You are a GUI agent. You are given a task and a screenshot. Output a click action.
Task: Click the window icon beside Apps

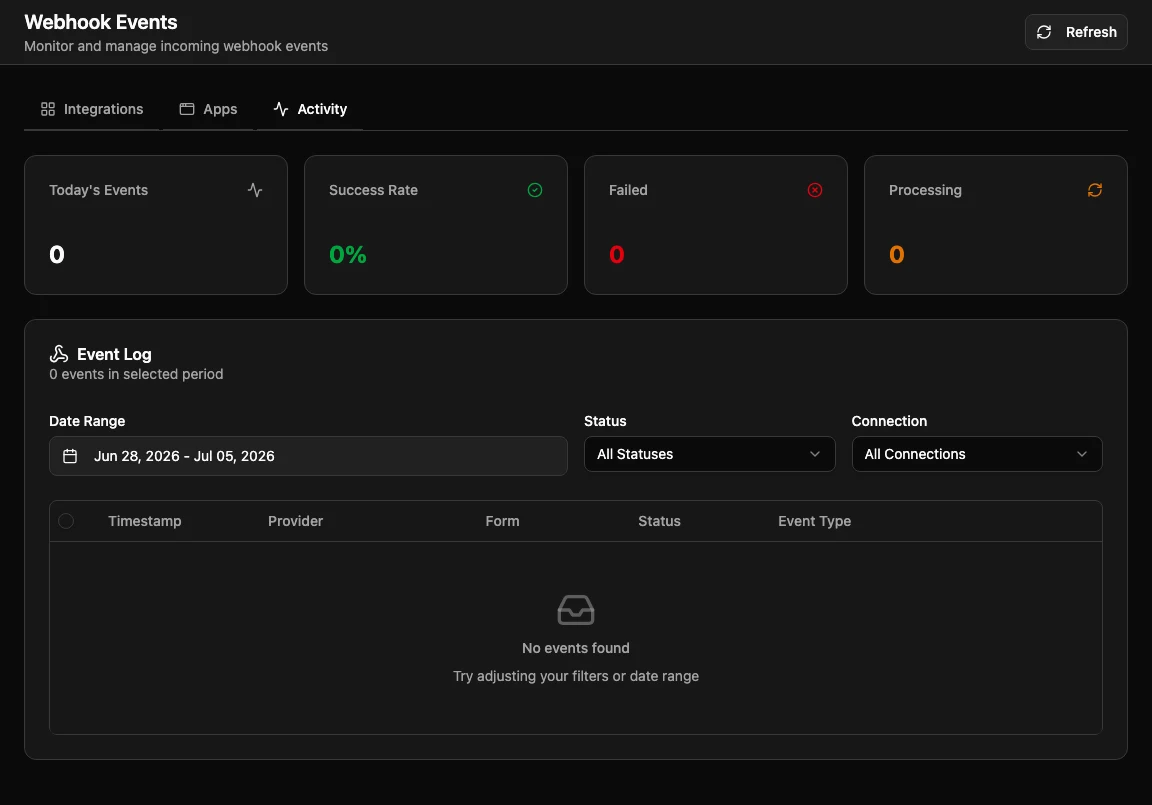[187, 109]
